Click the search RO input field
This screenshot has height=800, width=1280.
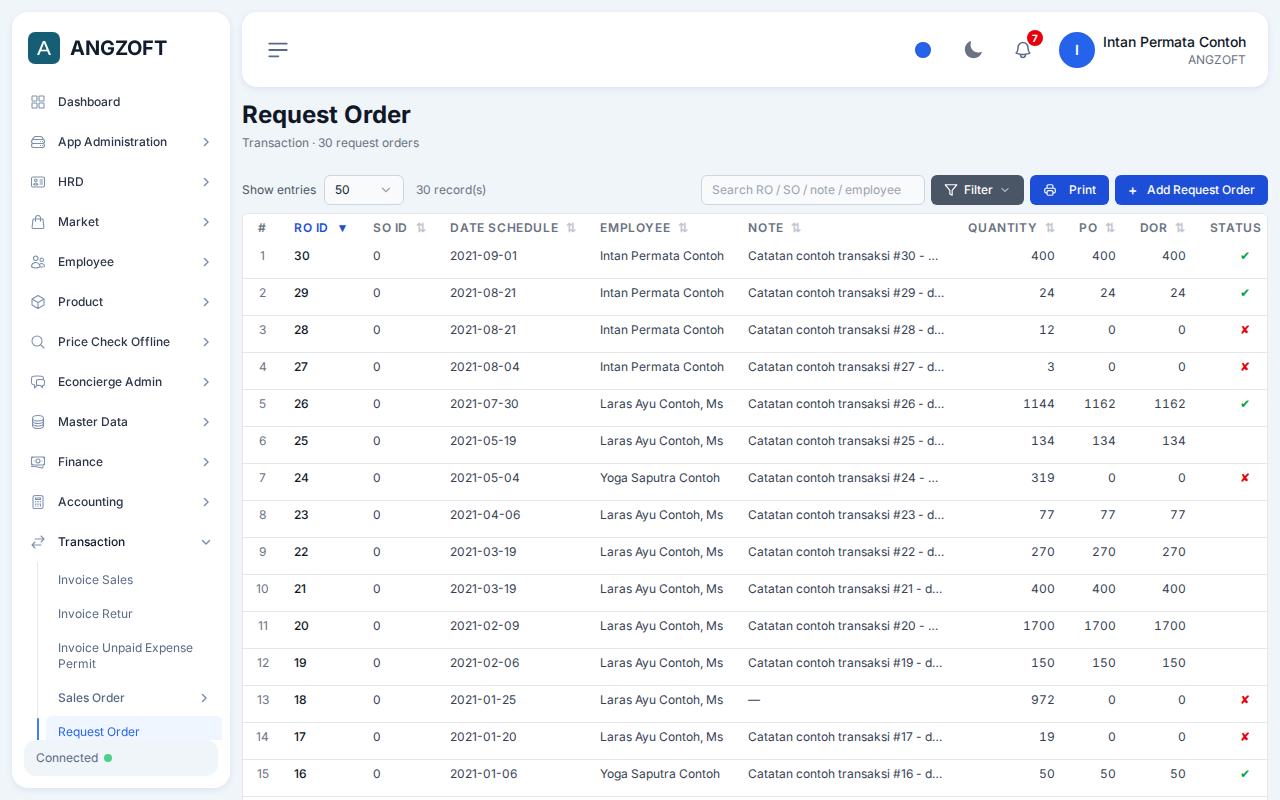tap(813, 190)
